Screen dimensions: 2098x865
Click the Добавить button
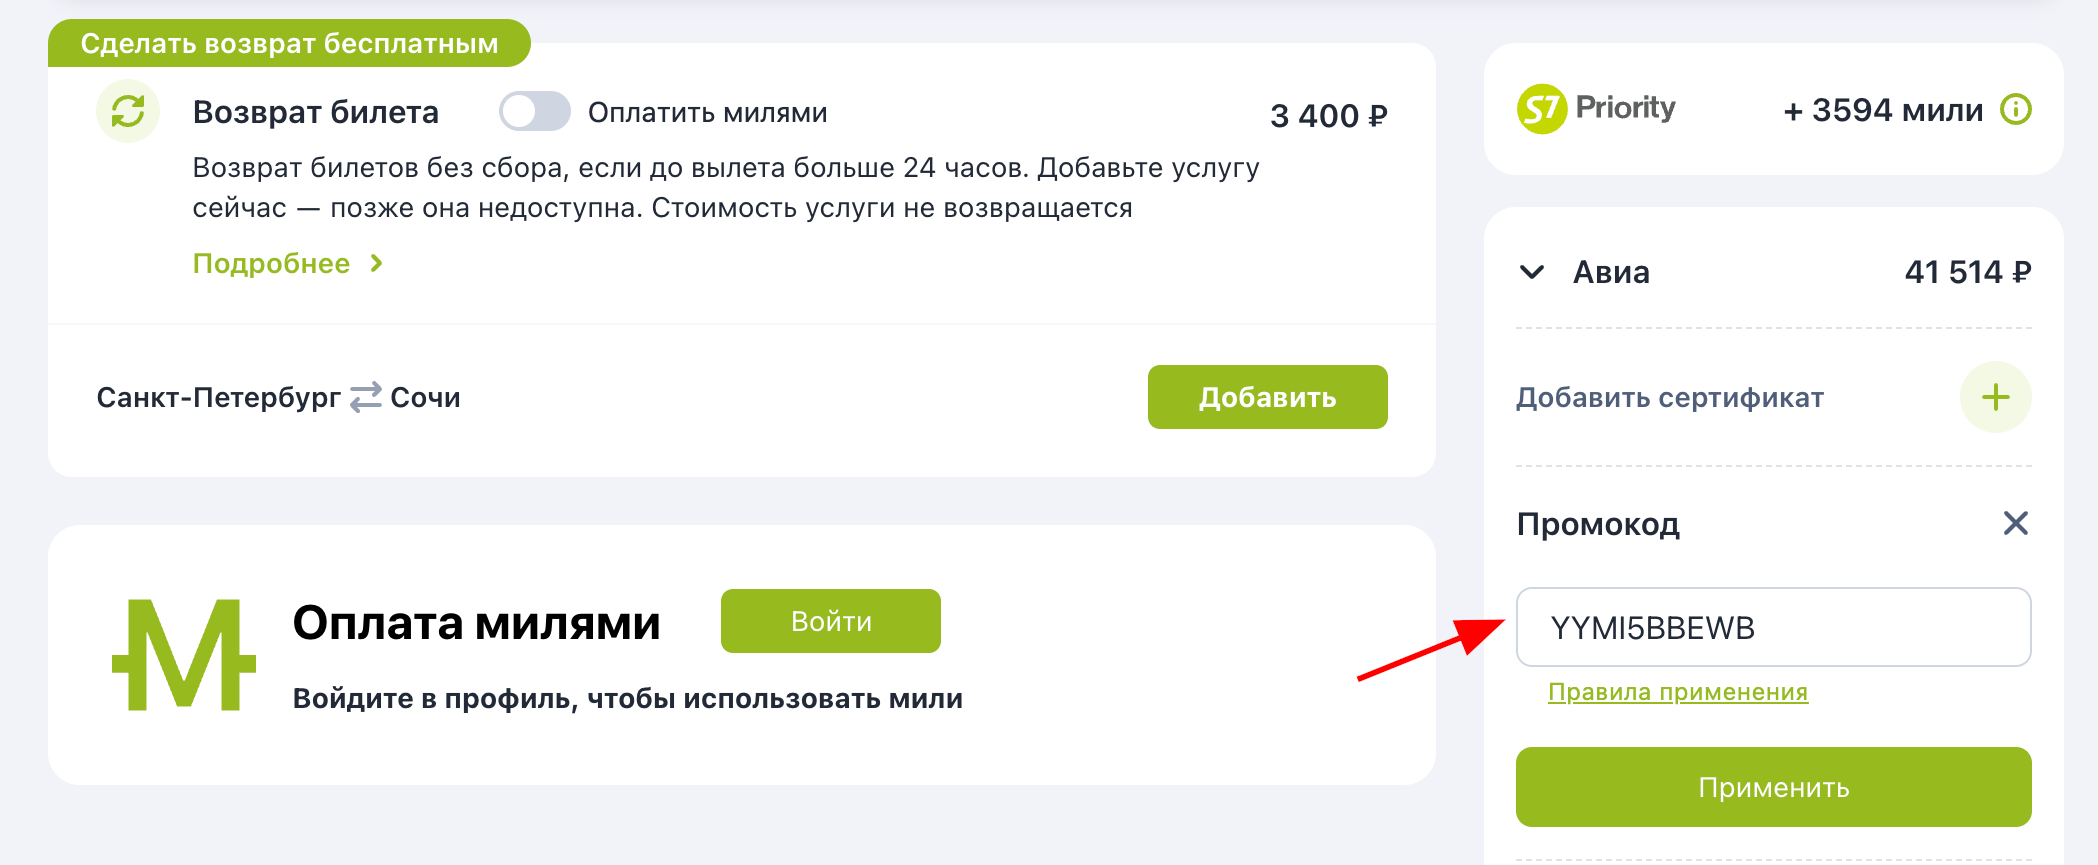(x=1266, y=396)
